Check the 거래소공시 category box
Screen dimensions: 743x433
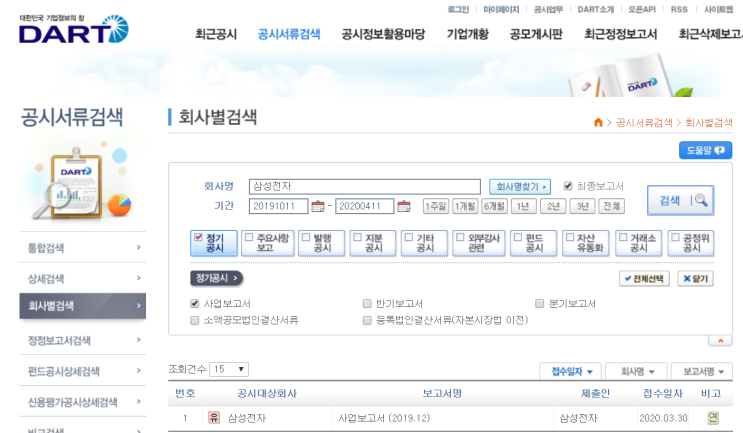[623, 237]
